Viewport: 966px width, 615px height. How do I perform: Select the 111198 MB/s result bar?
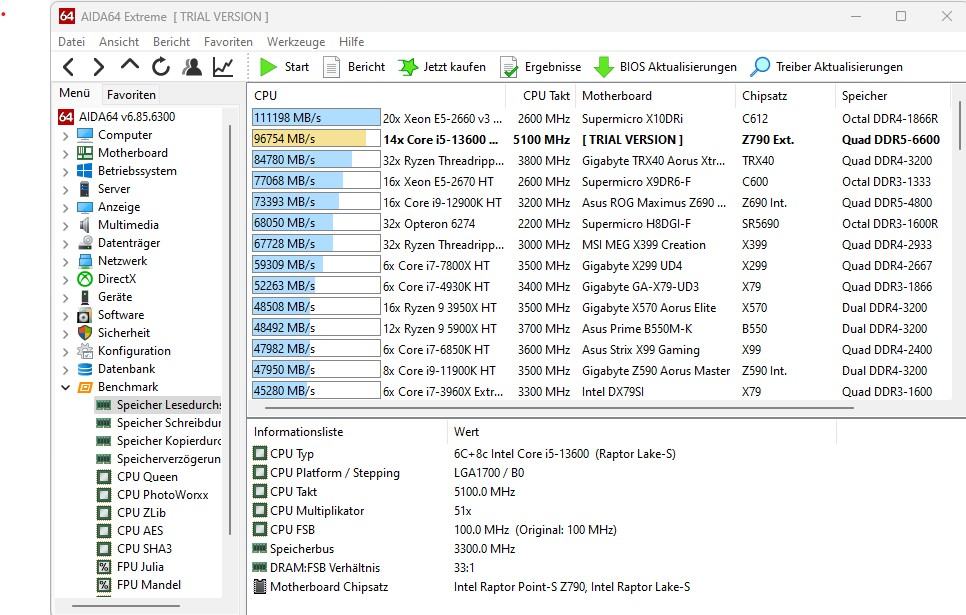[316, 118]
